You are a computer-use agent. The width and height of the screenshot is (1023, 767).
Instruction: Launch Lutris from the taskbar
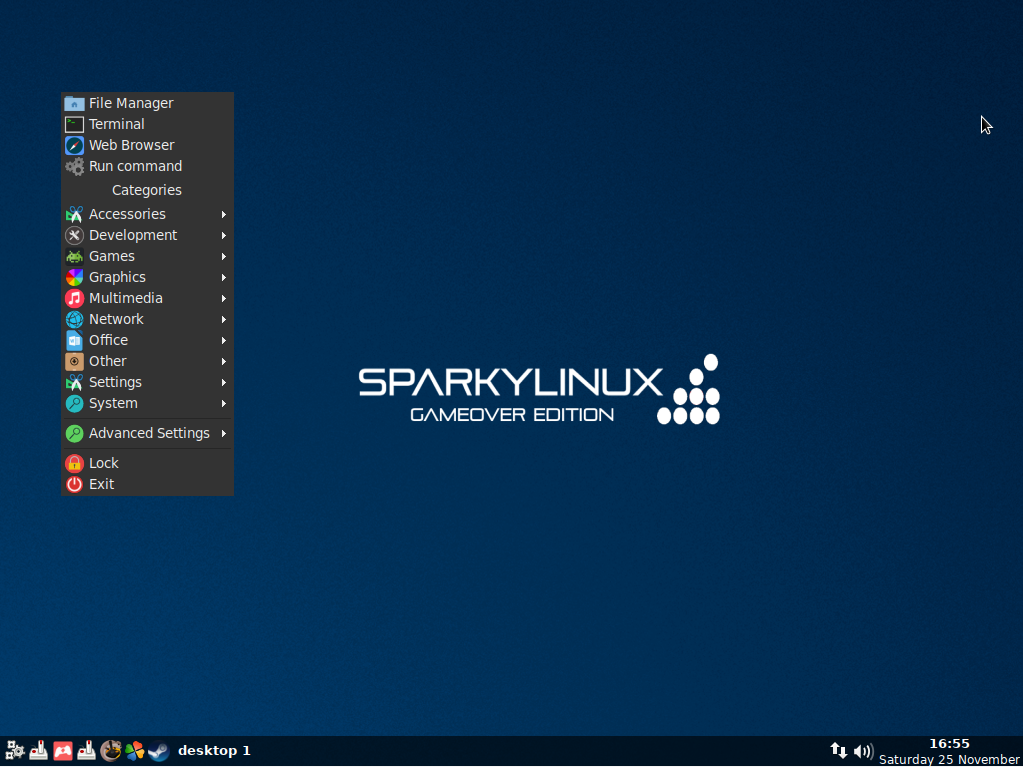pyautogui.click(x=110, y=751)
